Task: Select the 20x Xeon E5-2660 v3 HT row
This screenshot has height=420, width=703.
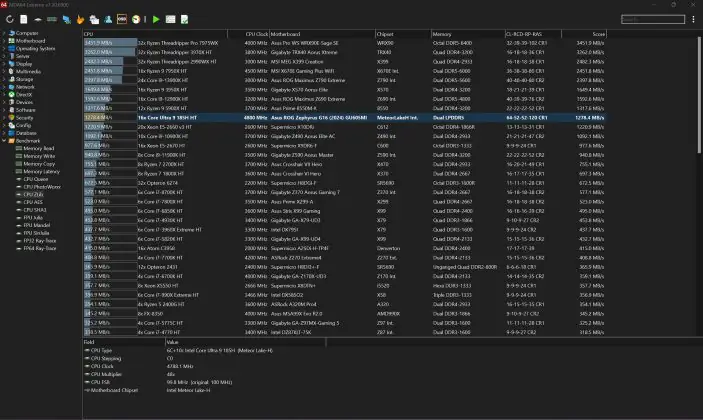Action: coord(344,127)
